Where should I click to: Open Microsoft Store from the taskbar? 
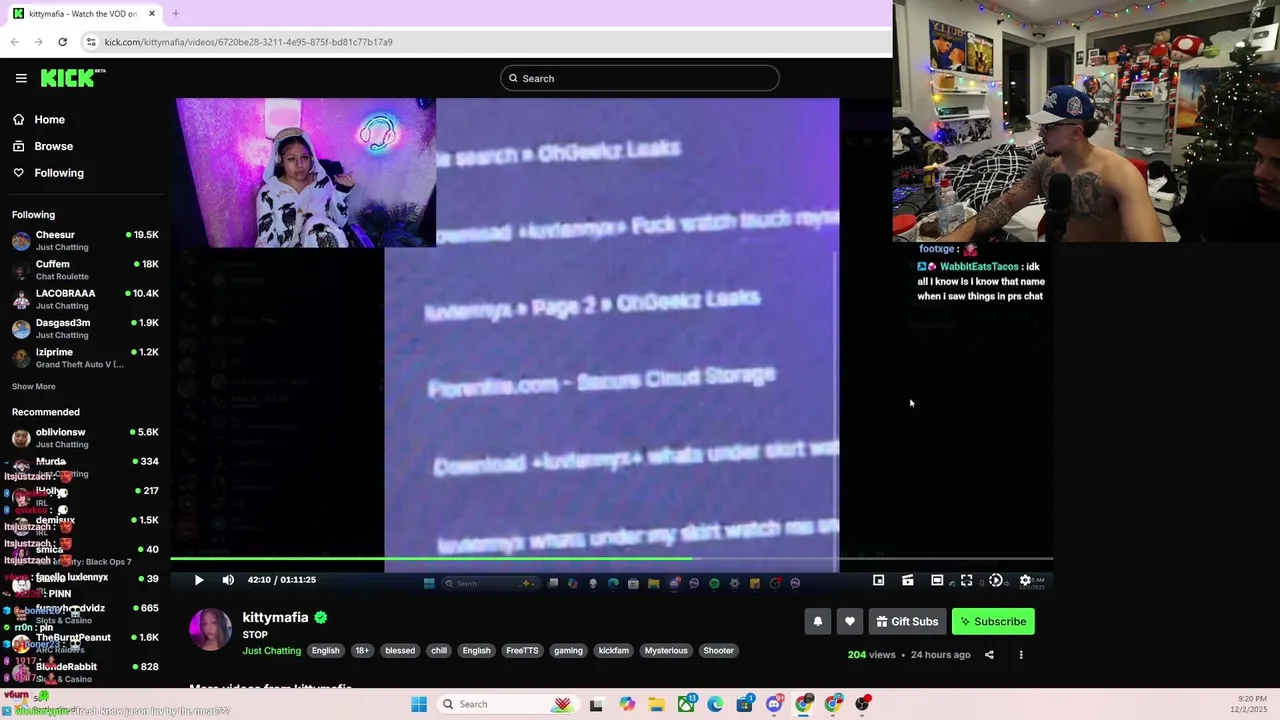pyautogui.click(x=745, y=704)
